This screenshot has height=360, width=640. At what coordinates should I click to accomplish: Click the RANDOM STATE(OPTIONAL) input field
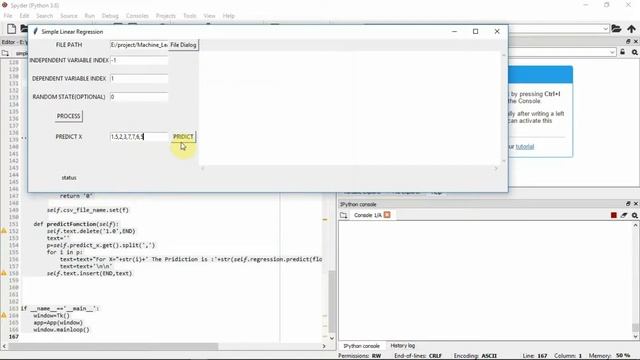point(139,97)
